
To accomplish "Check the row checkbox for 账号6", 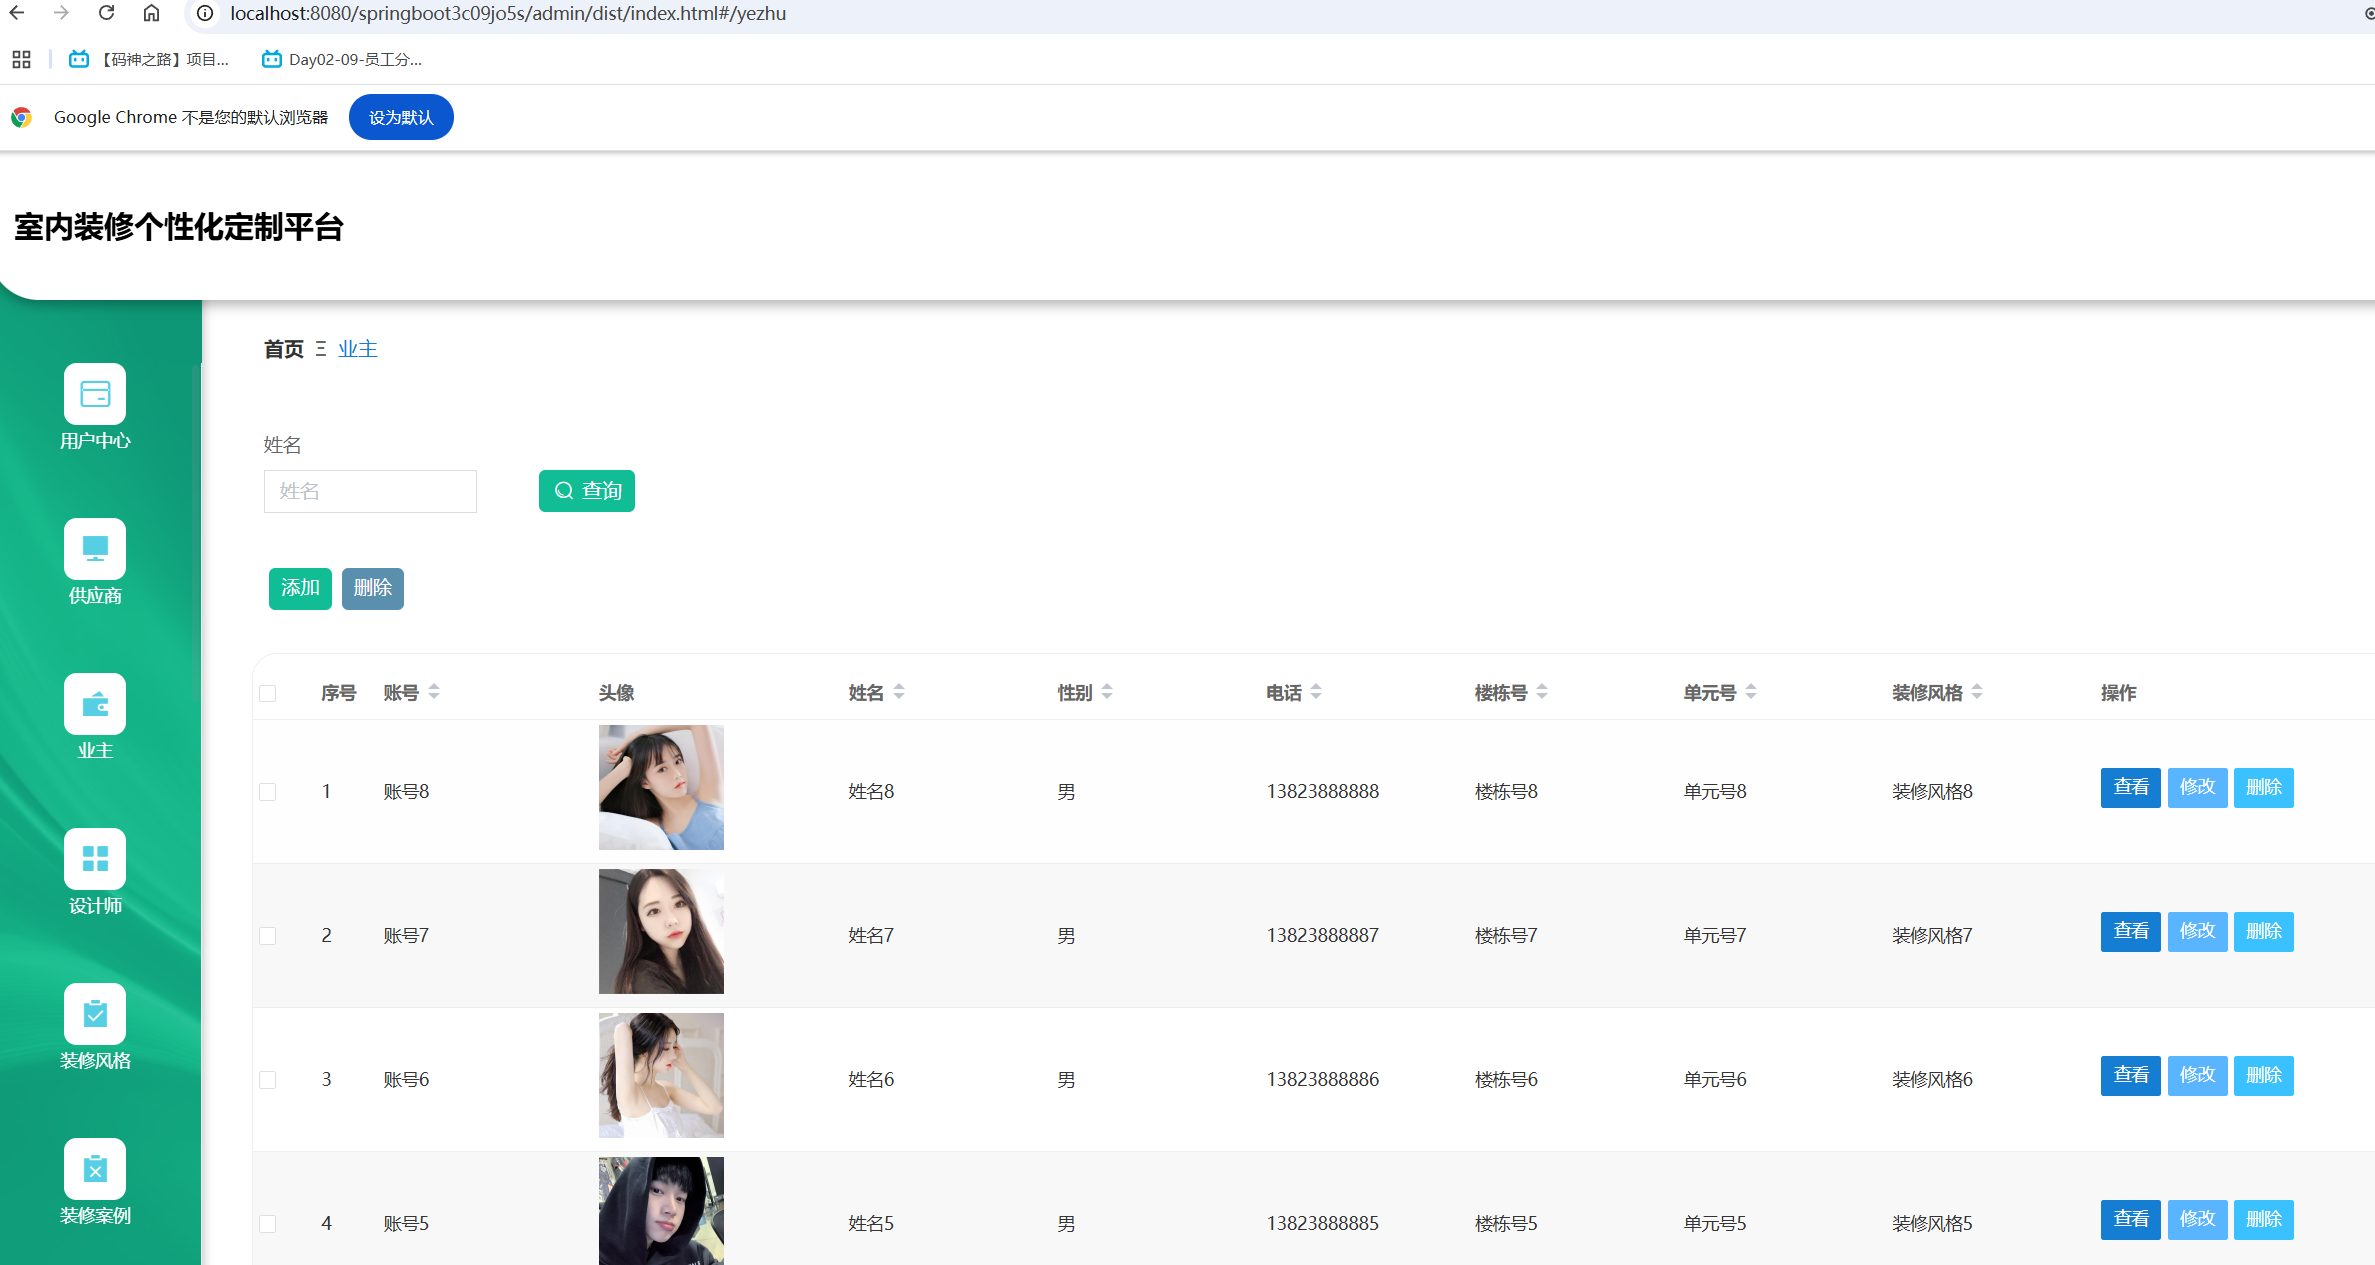I will [x=268, y=1080].
